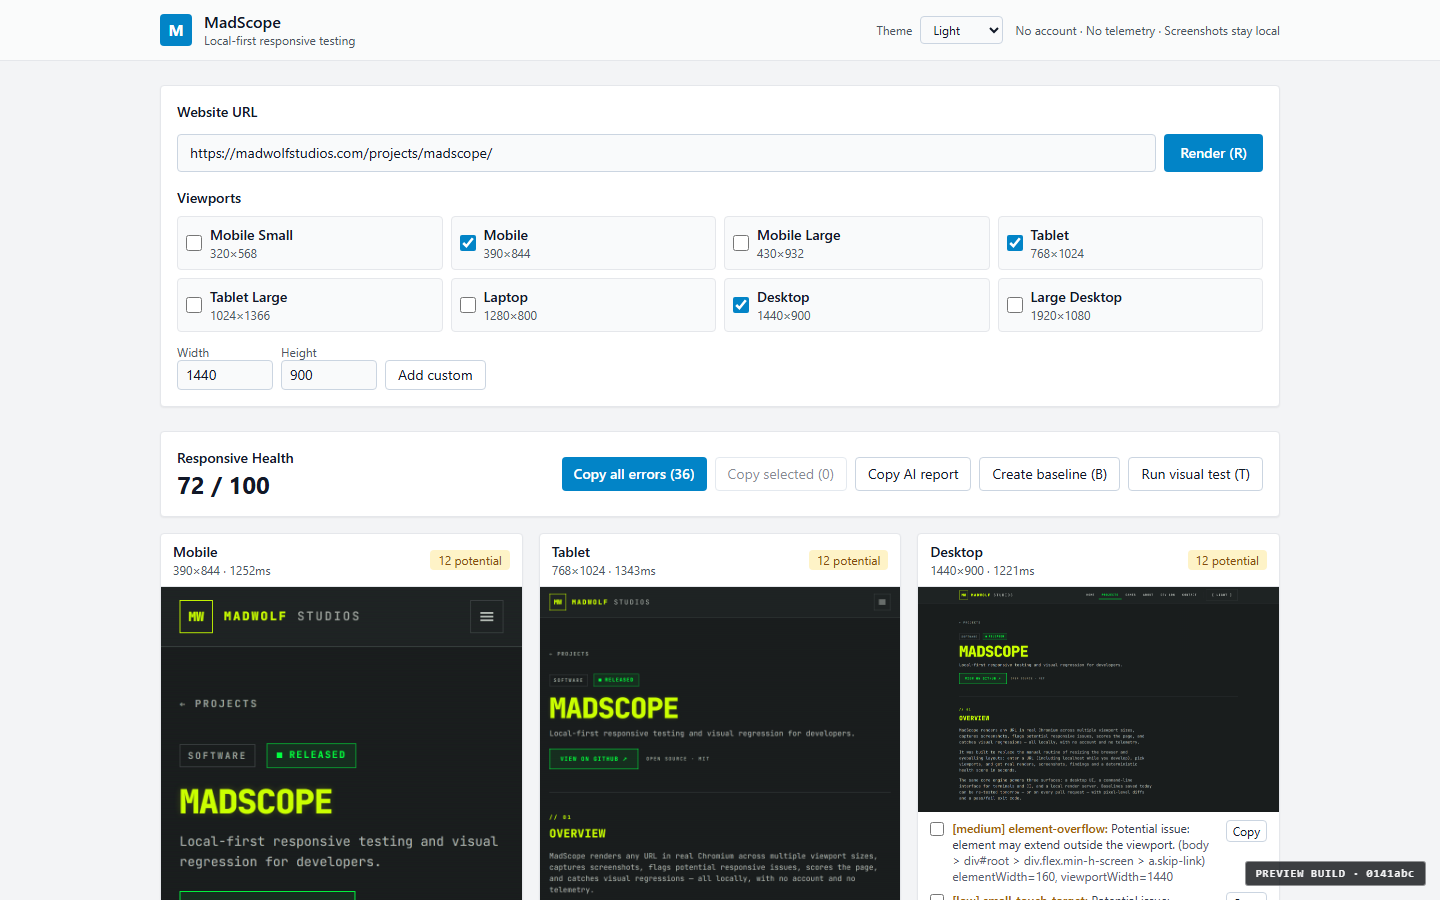The image size is (1440, 900).
Task: Uncheck the Desktop 1440×900 viewport
Action: pos(741,305)
